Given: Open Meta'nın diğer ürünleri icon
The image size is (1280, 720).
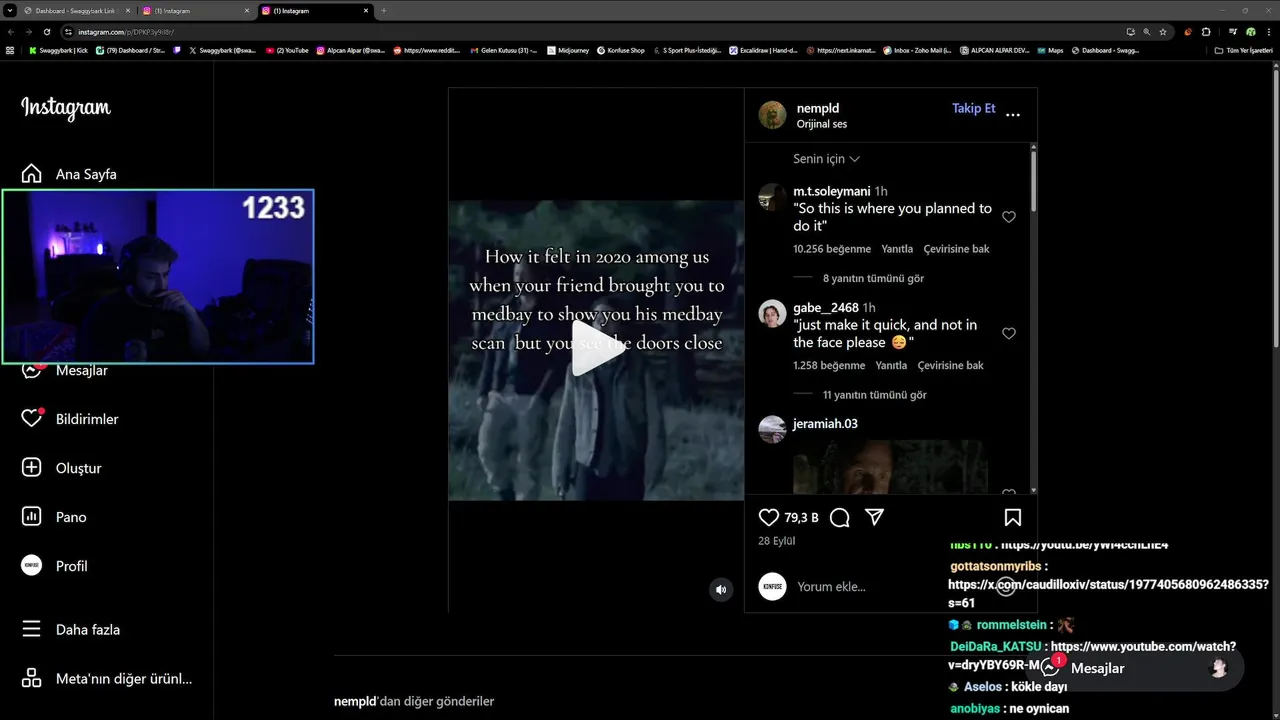Looking at the screenshot, I should 32,678.
